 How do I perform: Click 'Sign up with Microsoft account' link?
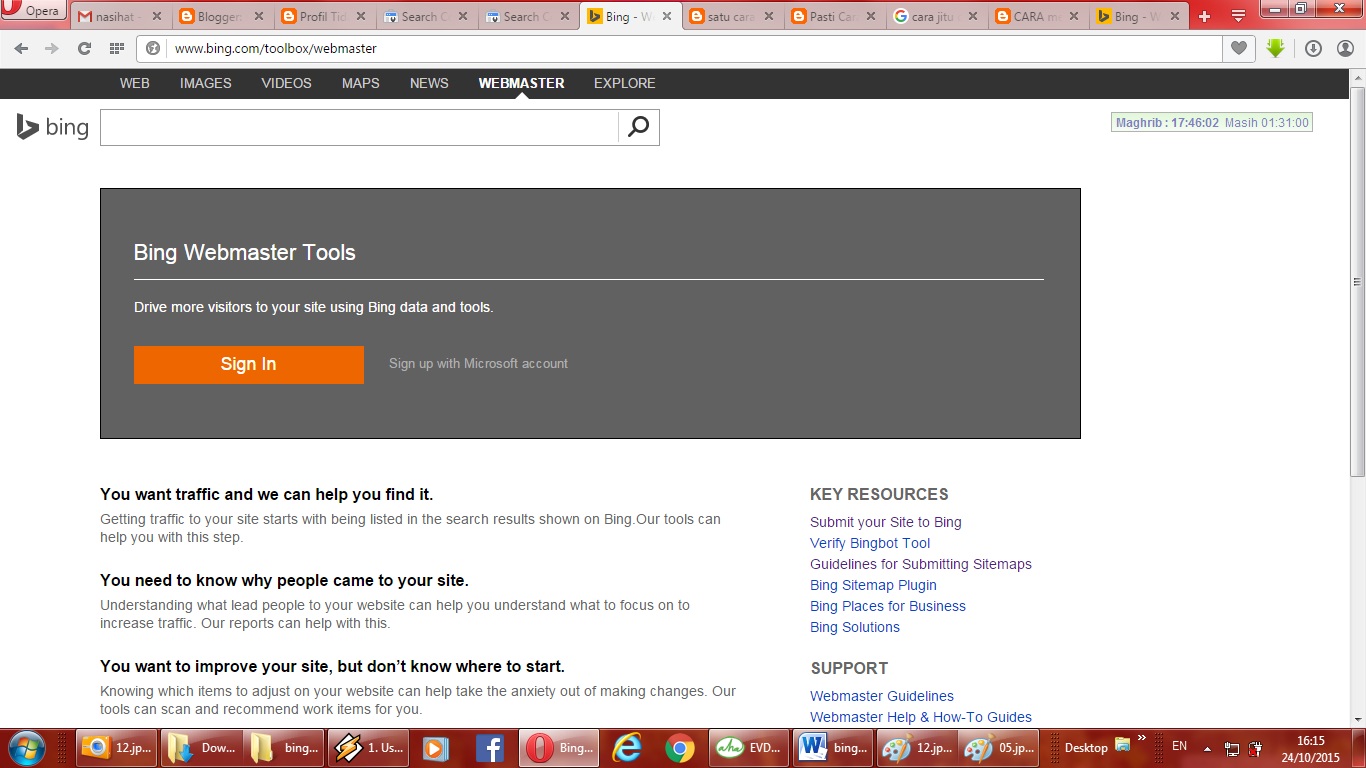(x=478, y=364)
